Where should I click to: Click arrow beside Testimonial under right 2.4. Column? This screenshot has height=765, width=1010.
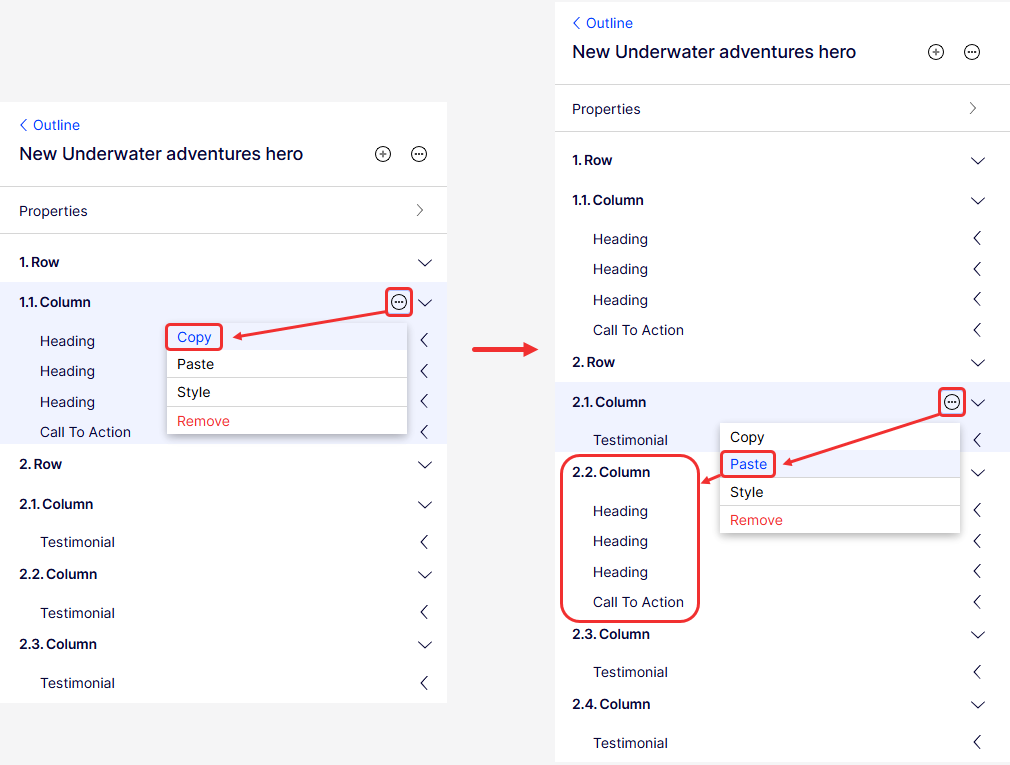[977, 742]
